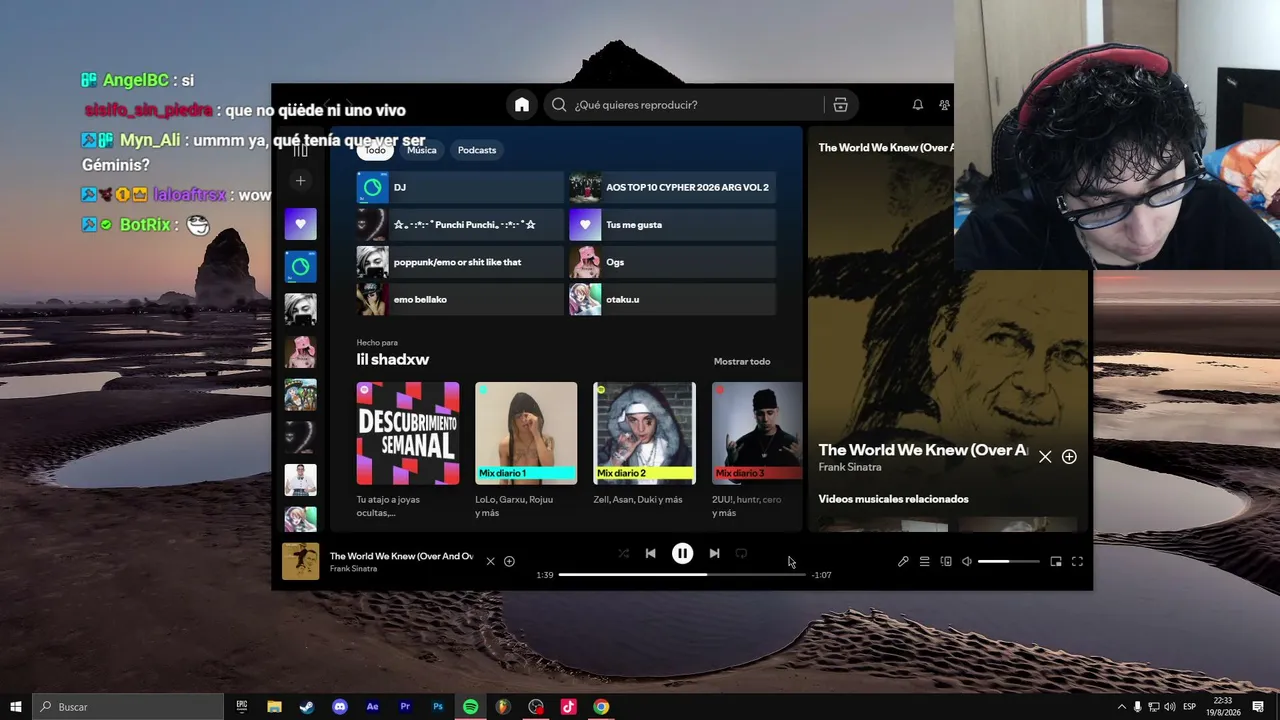Toggle repeat mode

741,553
